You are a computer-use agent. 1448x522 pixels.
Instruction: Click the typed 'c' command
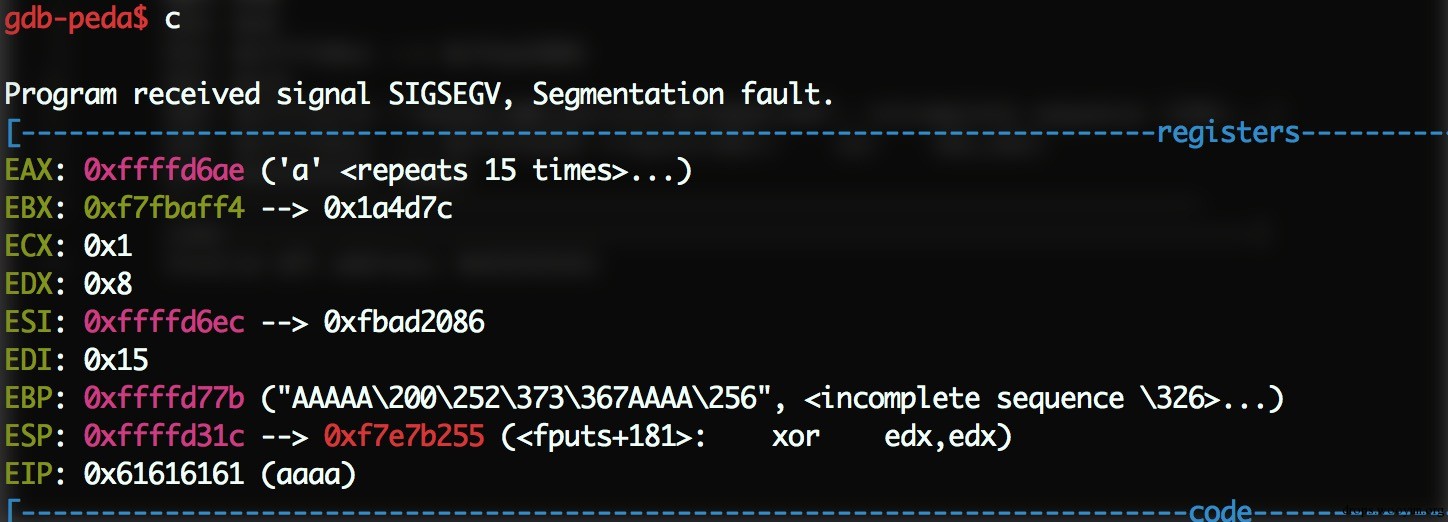[173, 22]
